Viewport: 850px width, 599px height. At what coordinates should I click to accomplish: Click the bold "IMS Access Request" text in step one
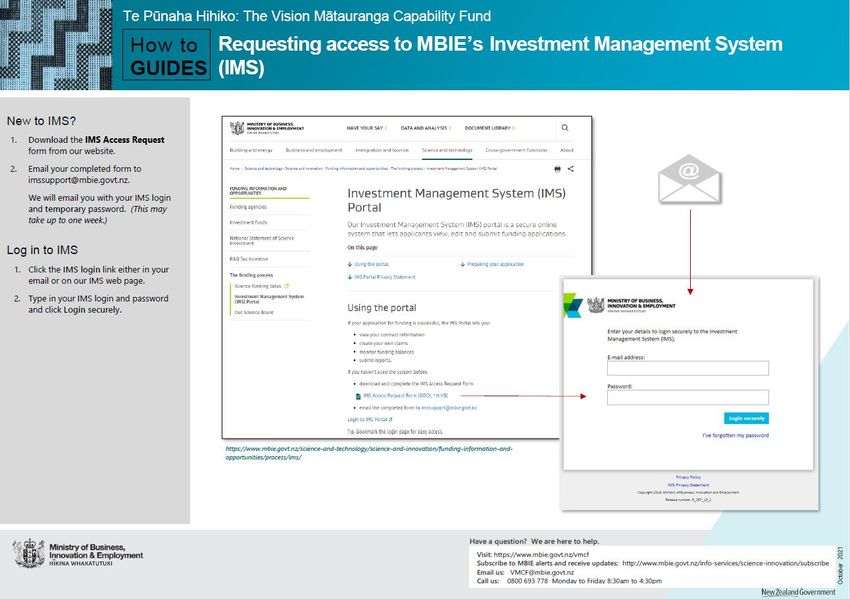[125, 140]
